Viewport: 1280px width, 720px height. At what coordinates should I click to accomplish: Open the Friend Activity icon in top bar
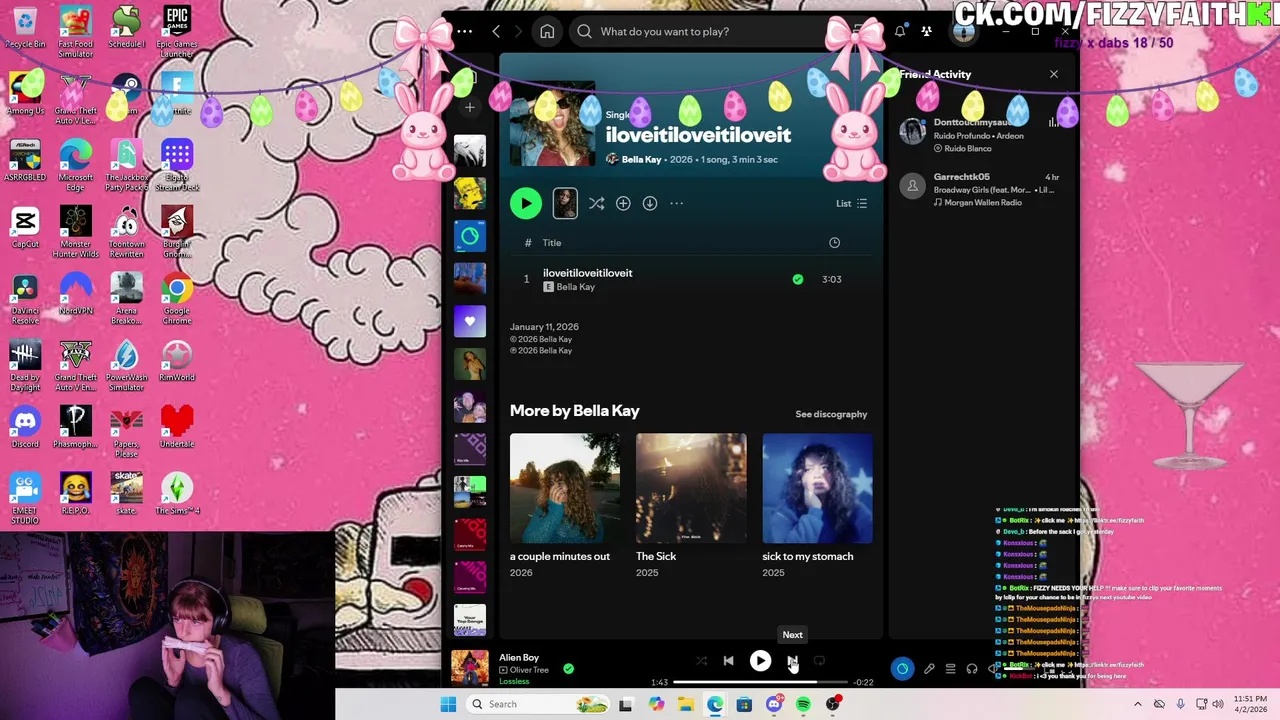coord(928,31)
